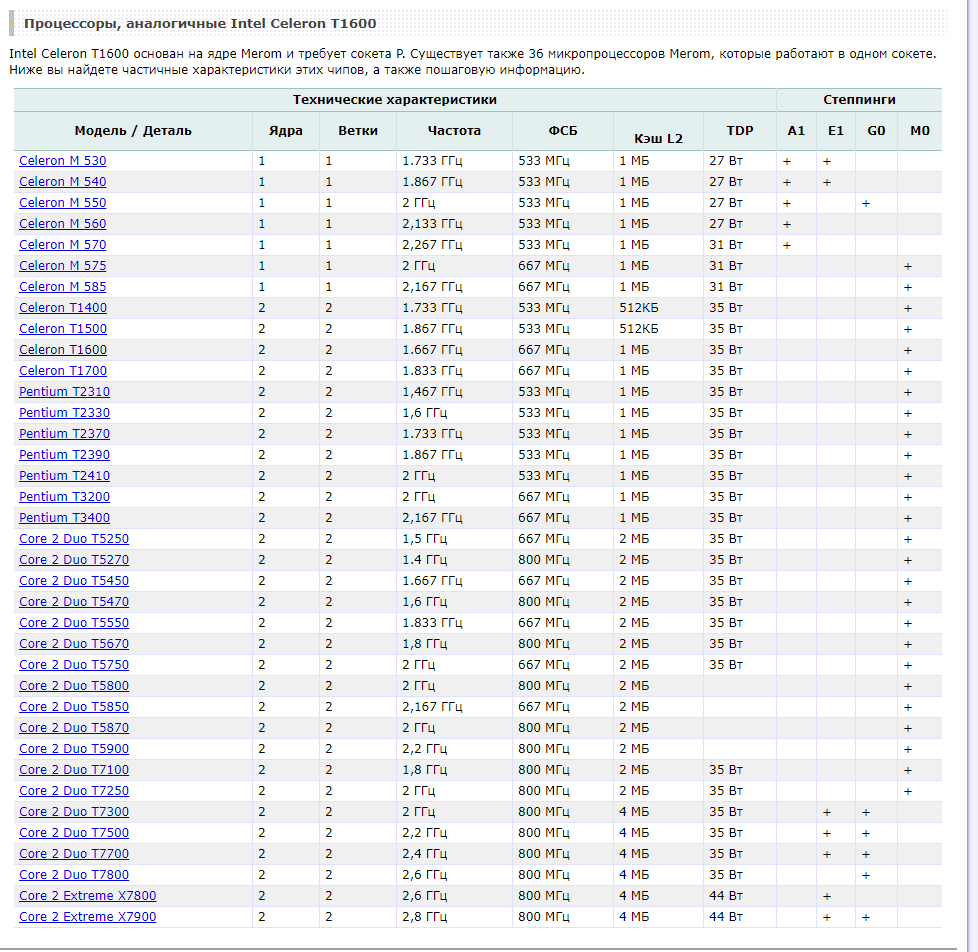Open the Core 2 Duo T7500 link

(x=74, y=833)
